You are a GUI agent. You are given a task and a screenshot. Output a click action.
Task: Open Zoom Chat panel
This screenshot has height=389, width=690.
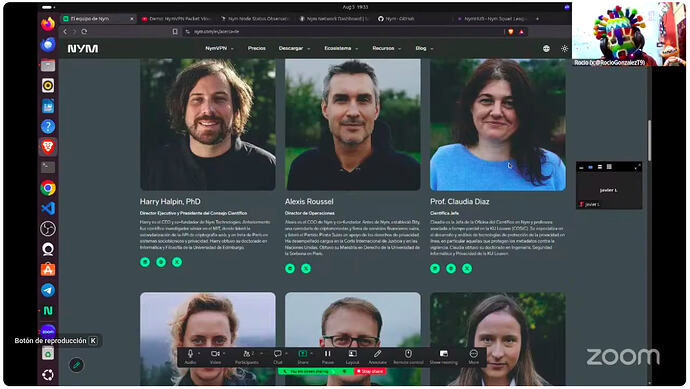tap(278, 356)
